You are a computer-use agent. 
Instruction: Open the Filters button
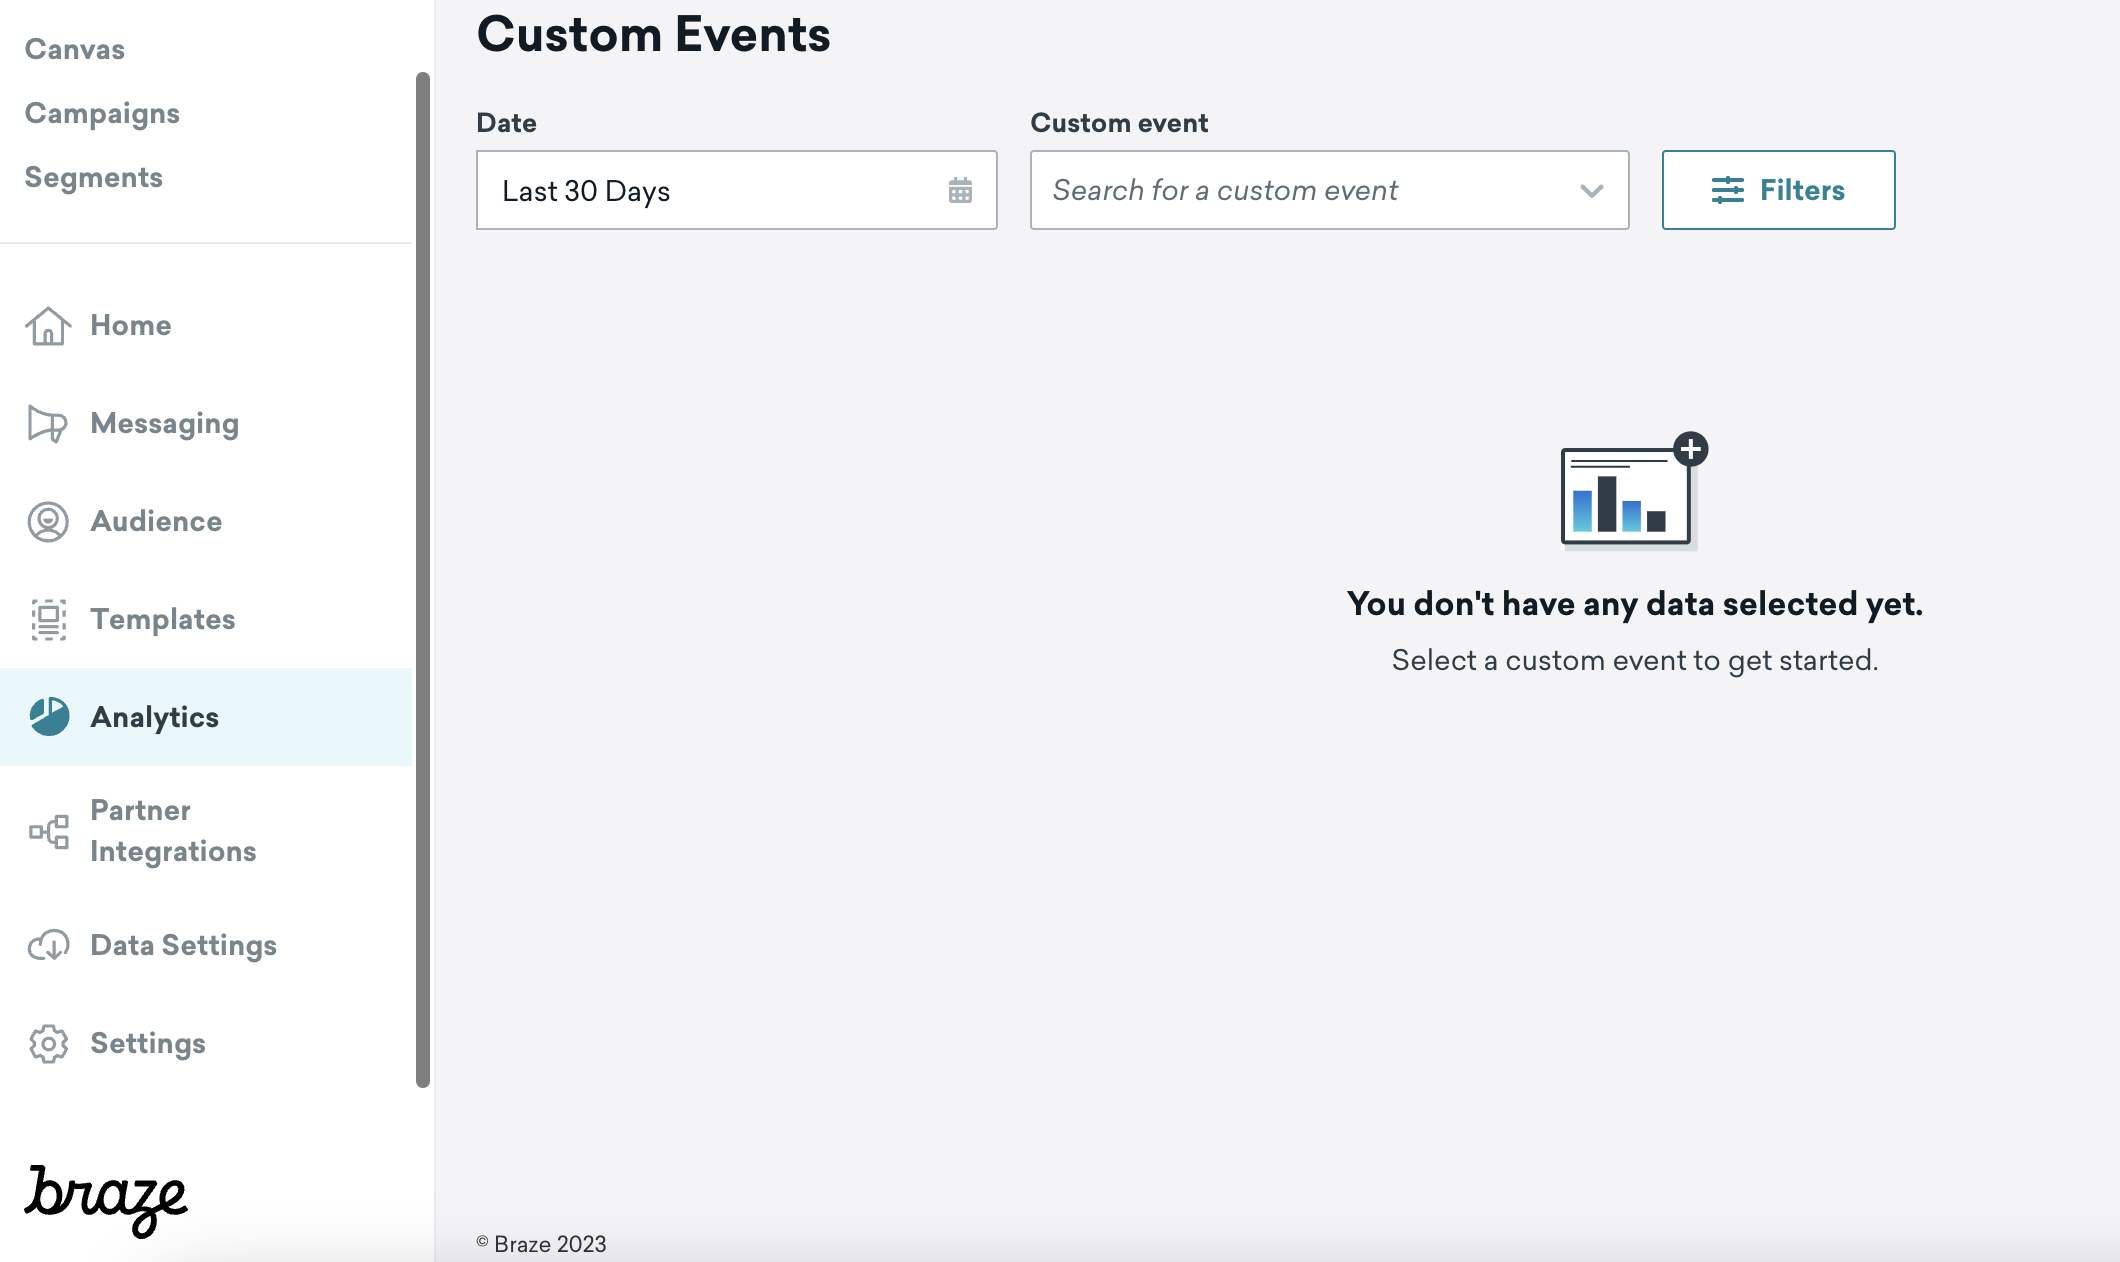[x=1778, y=190]
